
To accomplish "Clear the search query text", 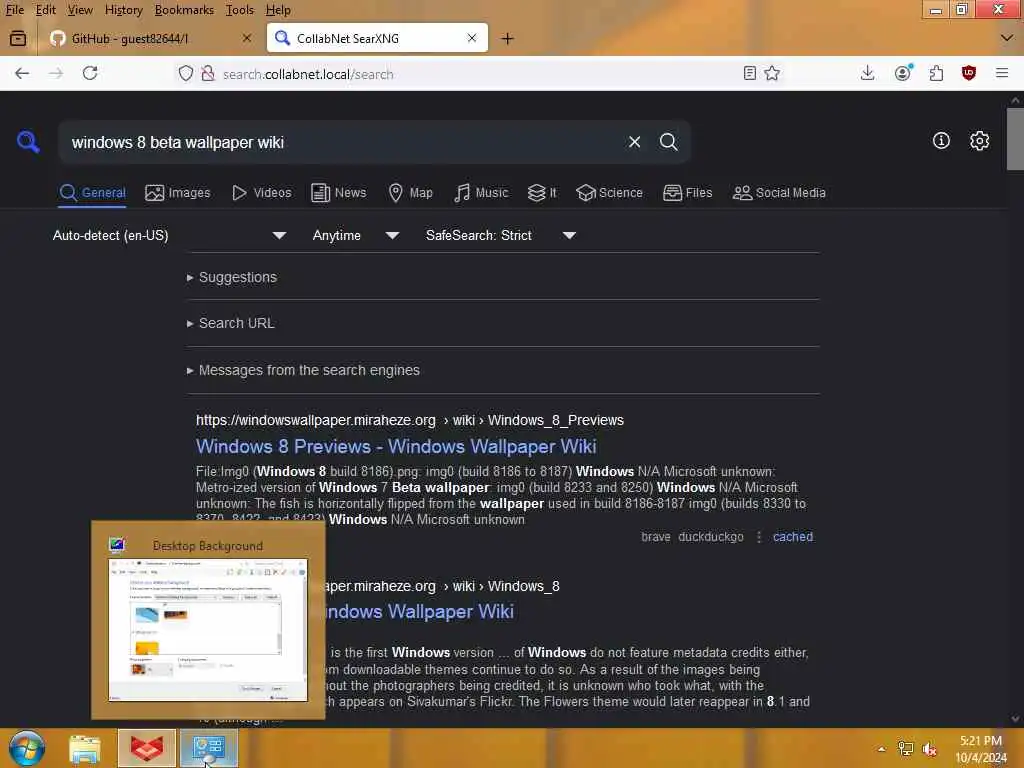I will (x=634, y=142).
